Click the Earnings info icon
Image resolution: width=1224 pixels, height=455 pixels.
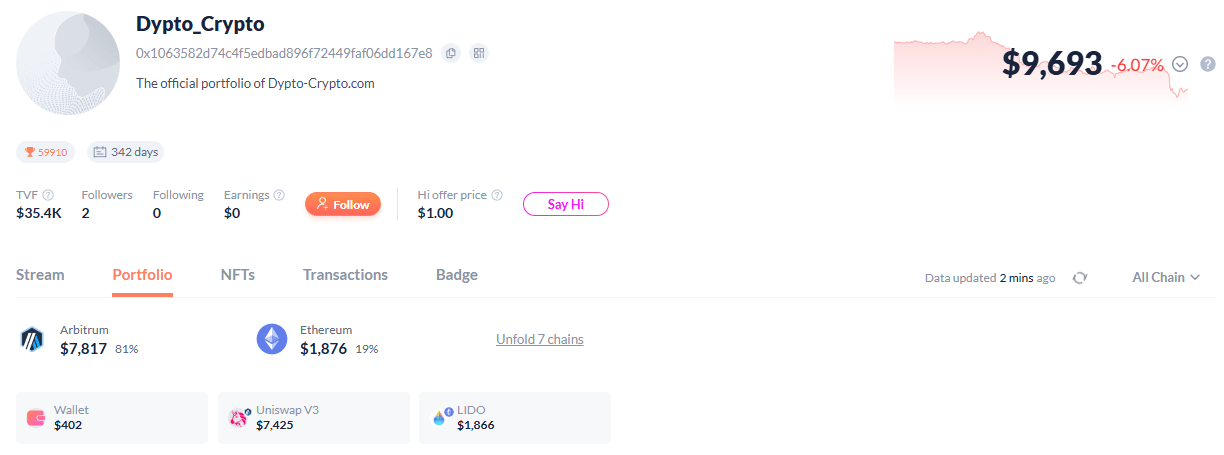click(x=279, y=195)
